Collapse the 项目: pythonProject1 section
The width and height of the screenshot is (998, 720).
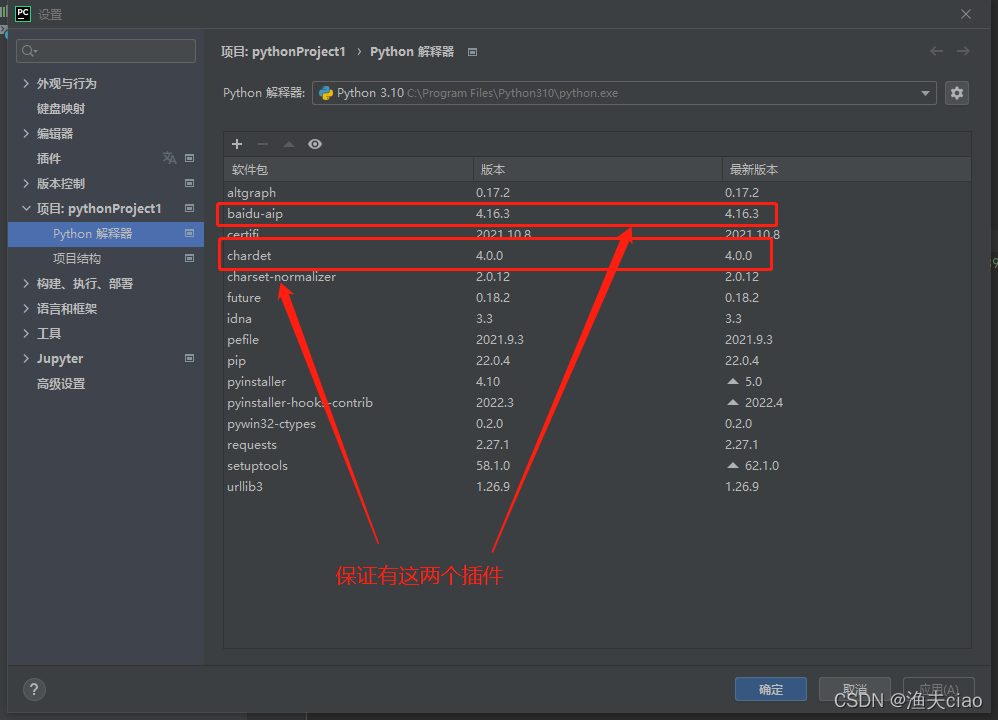(26, 208)
